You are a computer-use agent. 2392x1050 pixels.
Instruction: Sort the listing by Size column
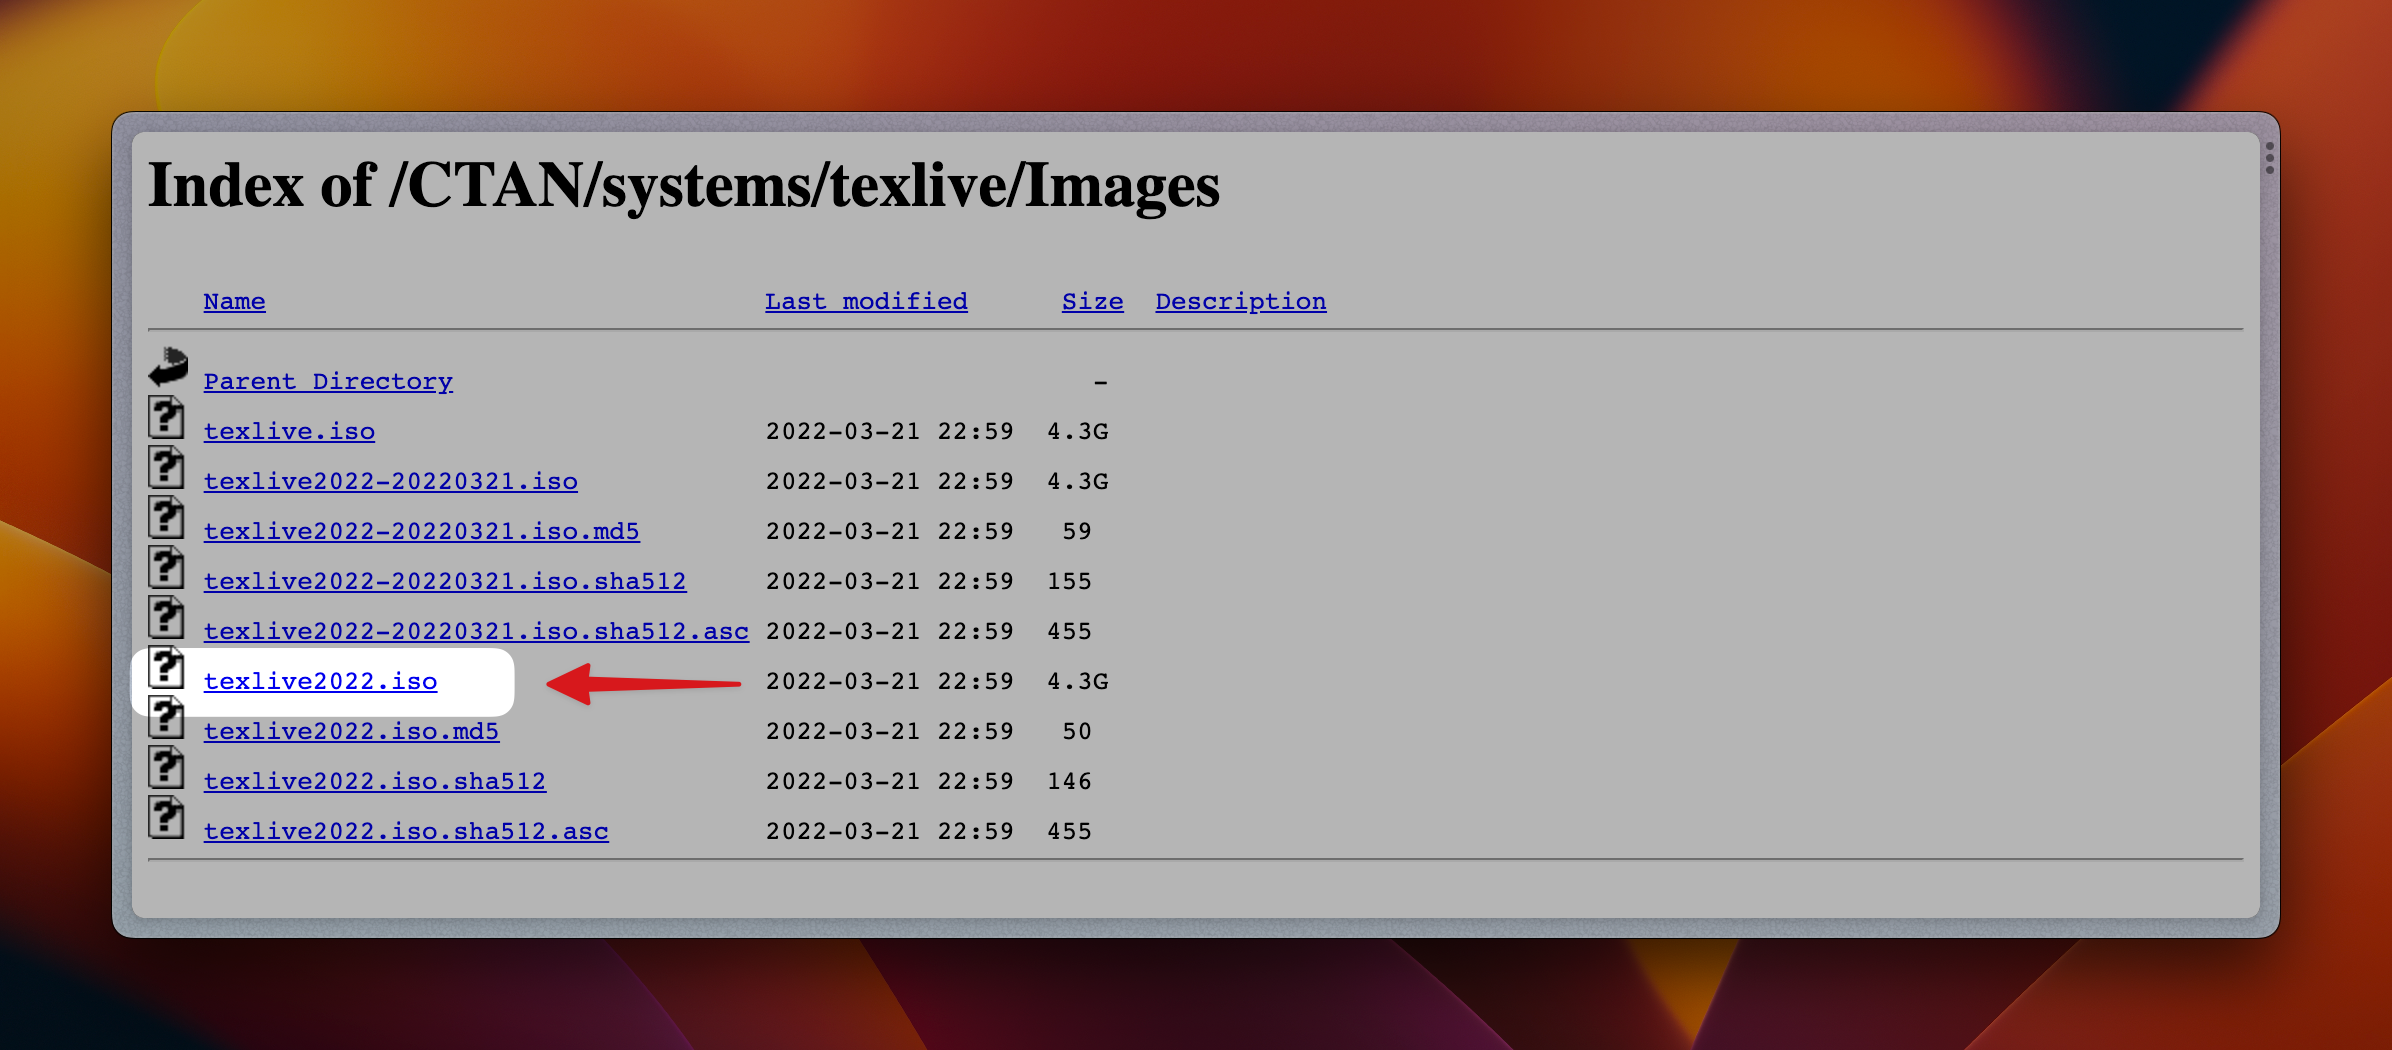1092,301
